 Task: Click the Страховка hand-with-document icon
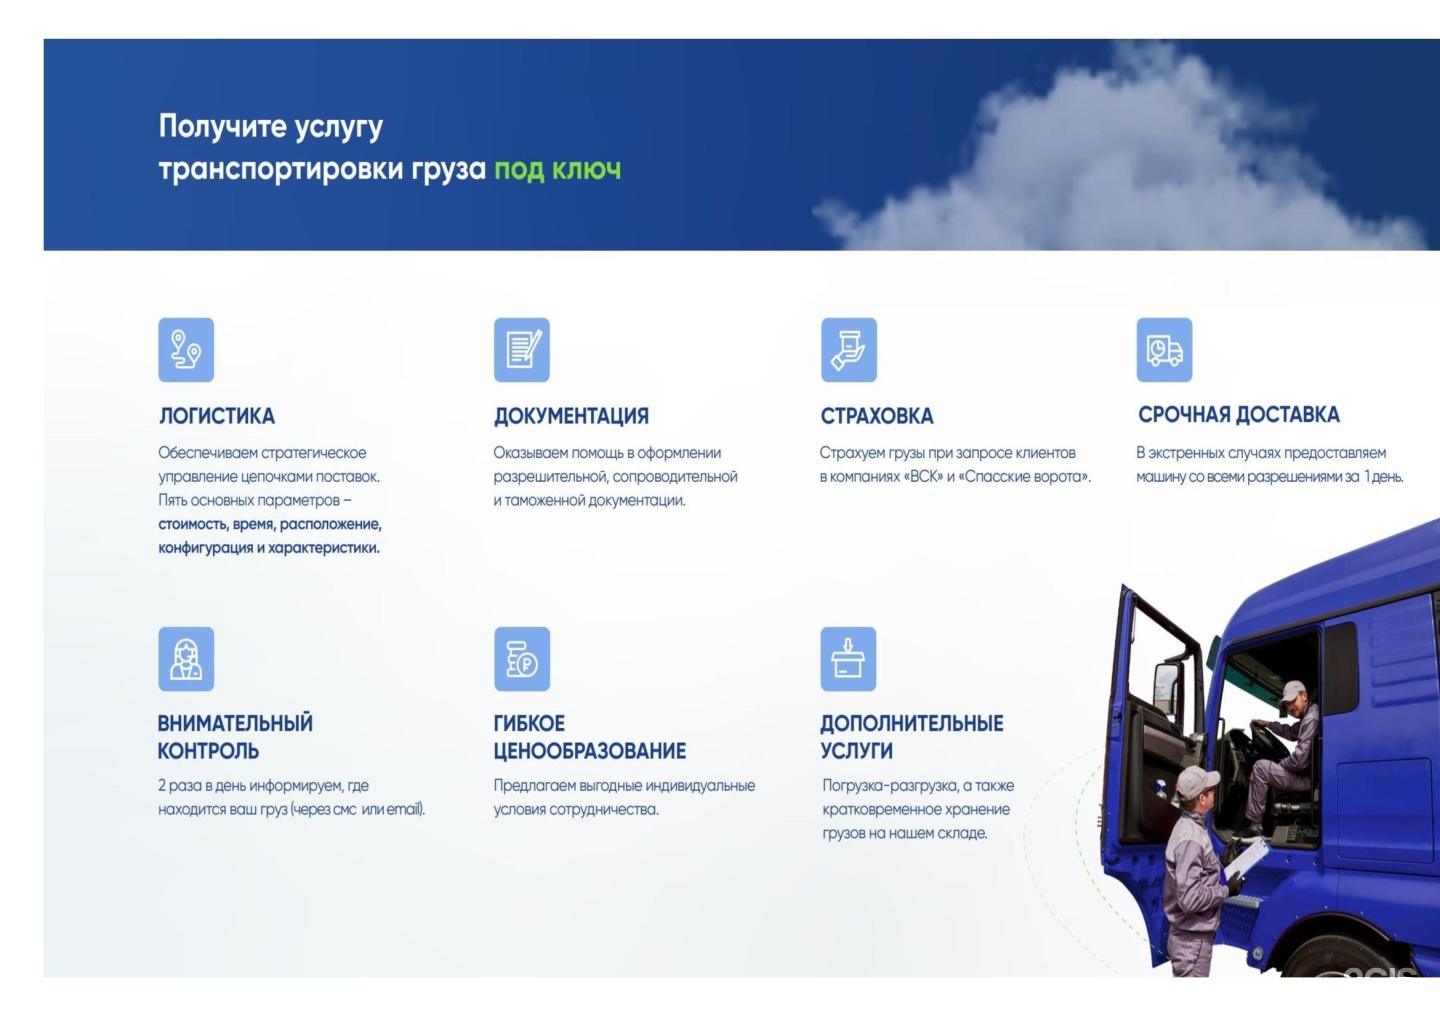coord(849,350)
